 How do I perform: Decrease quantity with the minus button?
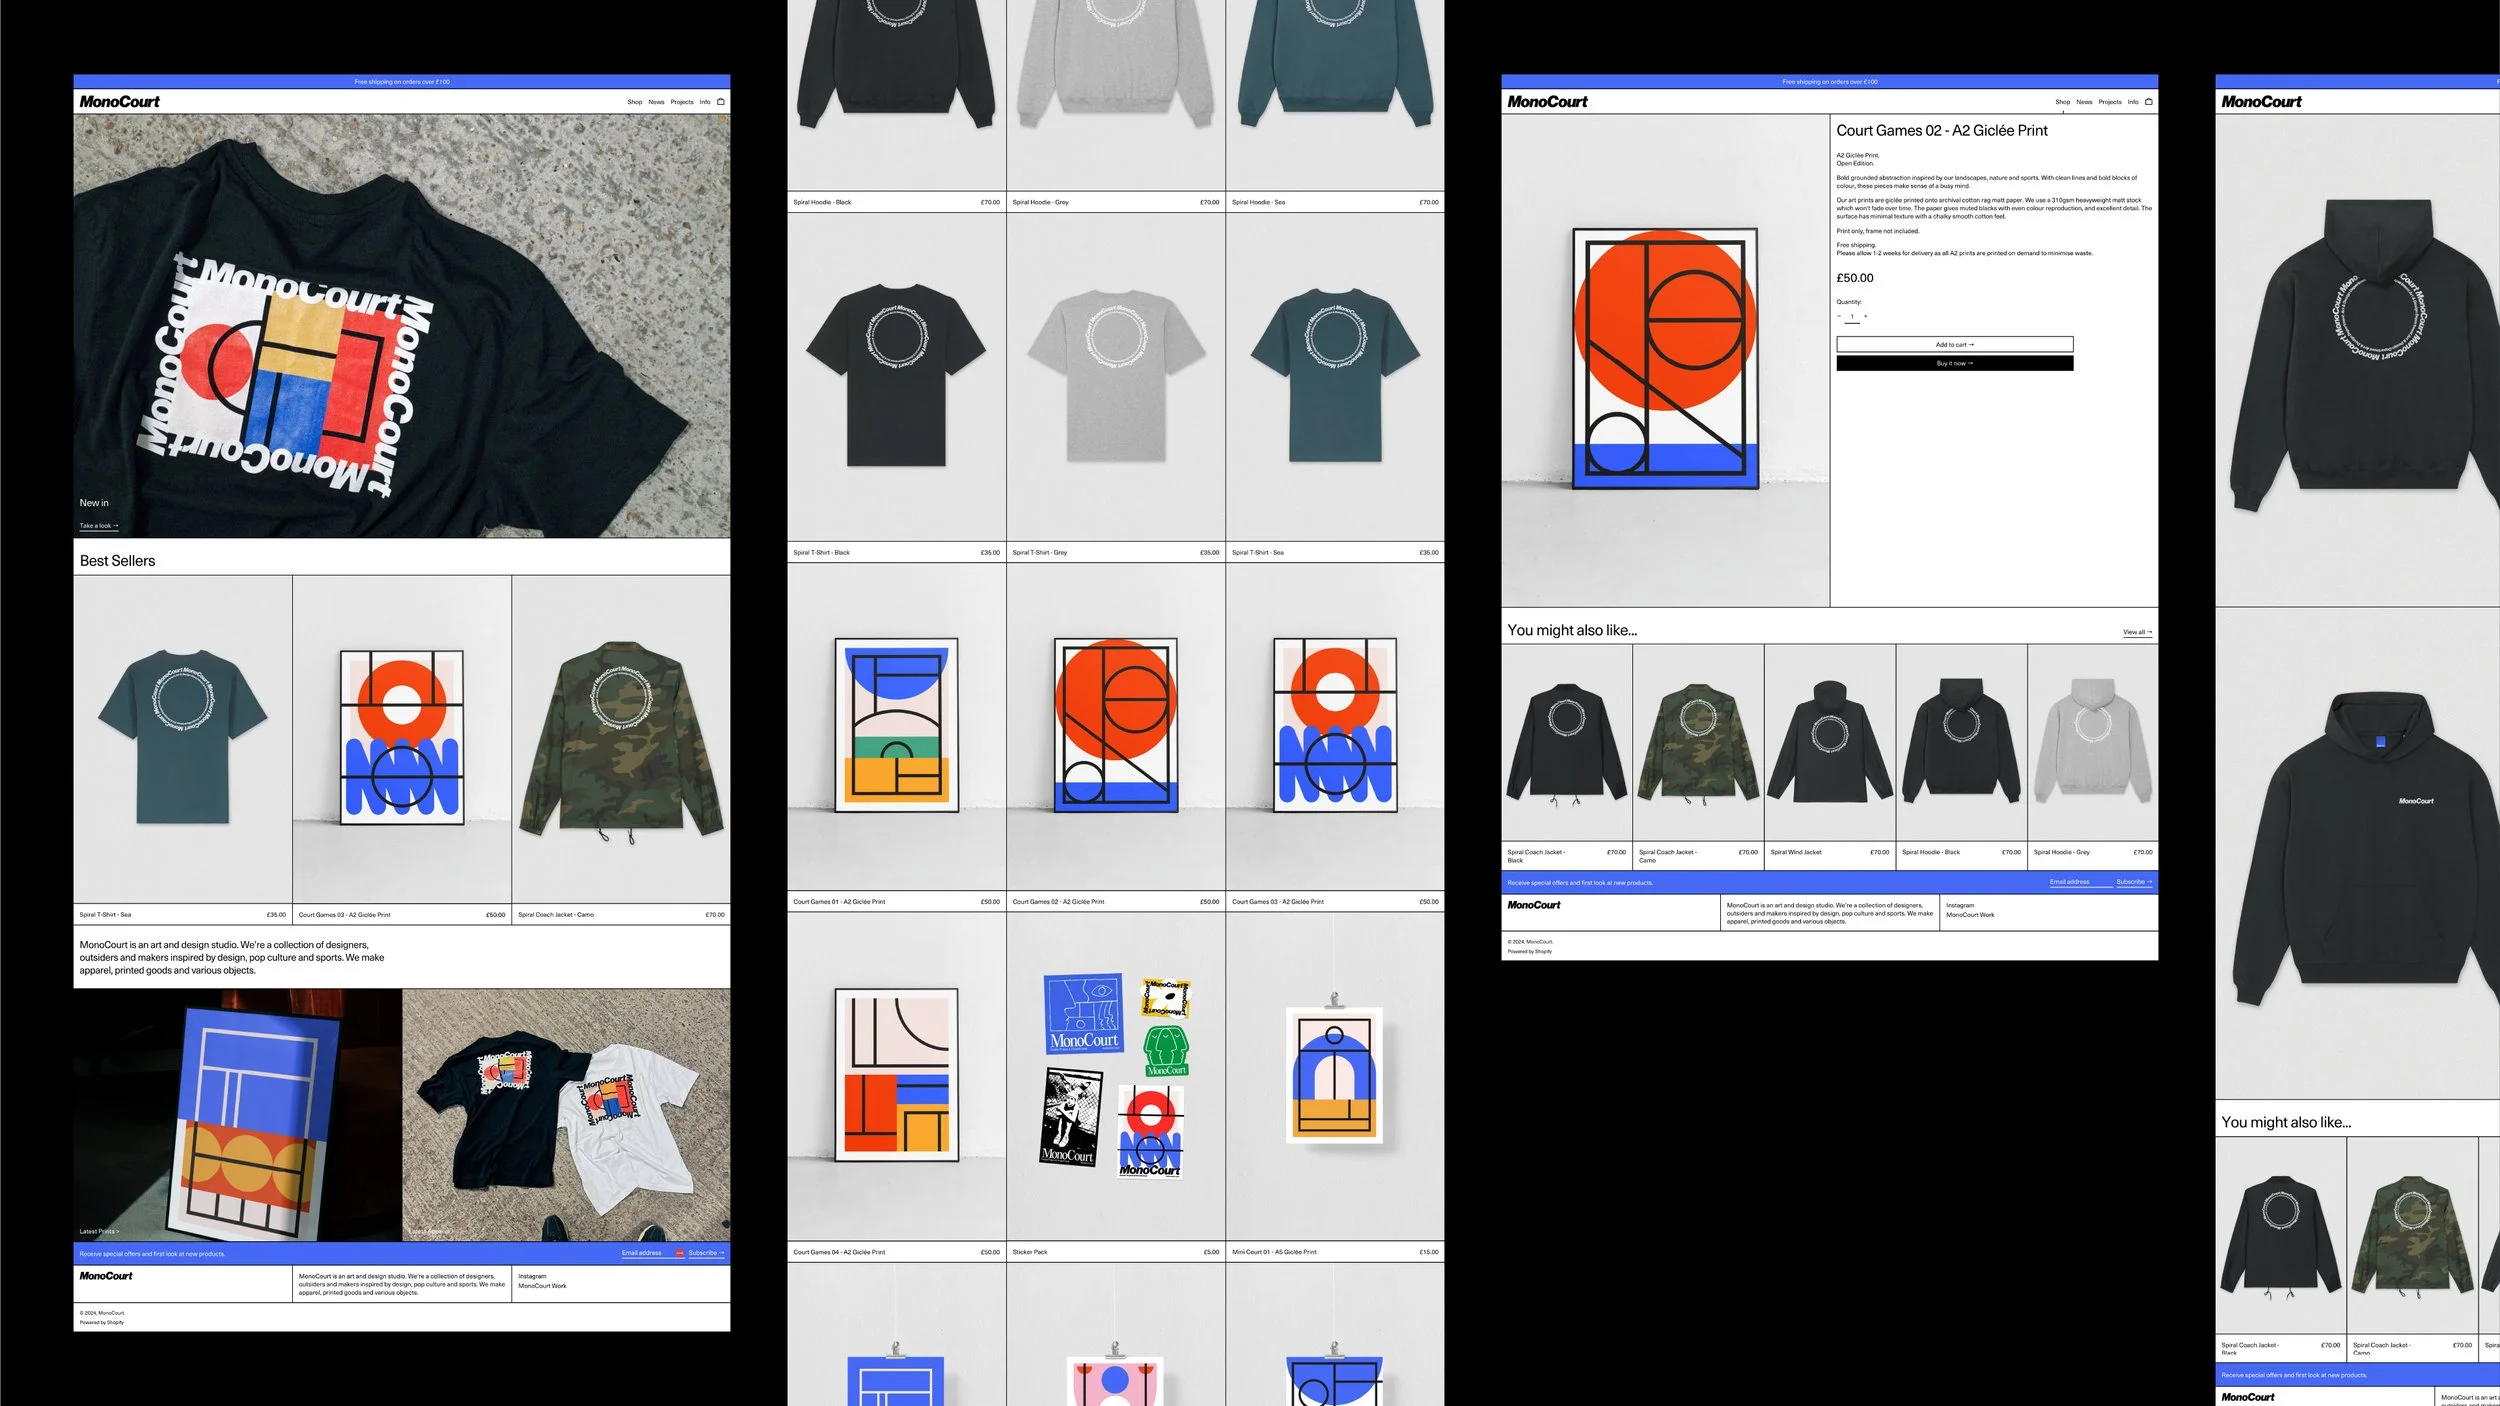(x=1839, y=316)
